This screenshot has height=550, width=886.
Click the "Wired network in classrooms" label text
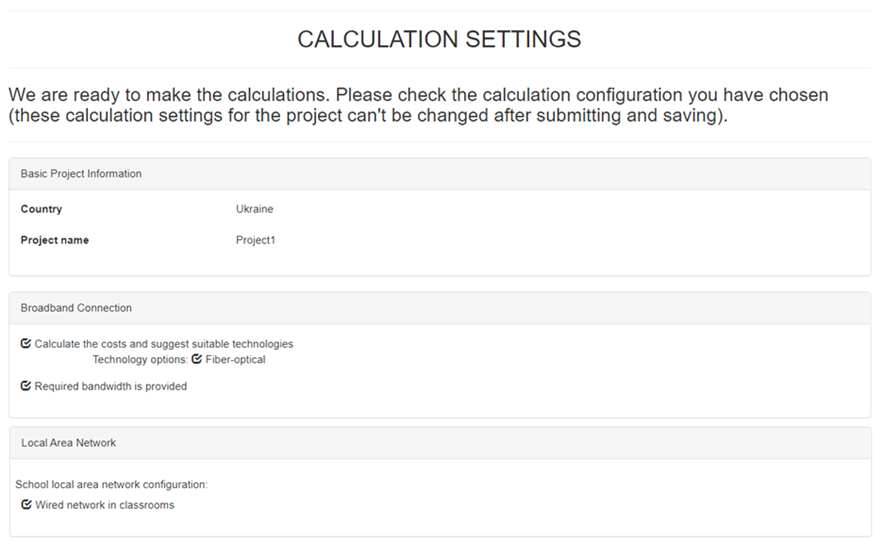[104, 505]
